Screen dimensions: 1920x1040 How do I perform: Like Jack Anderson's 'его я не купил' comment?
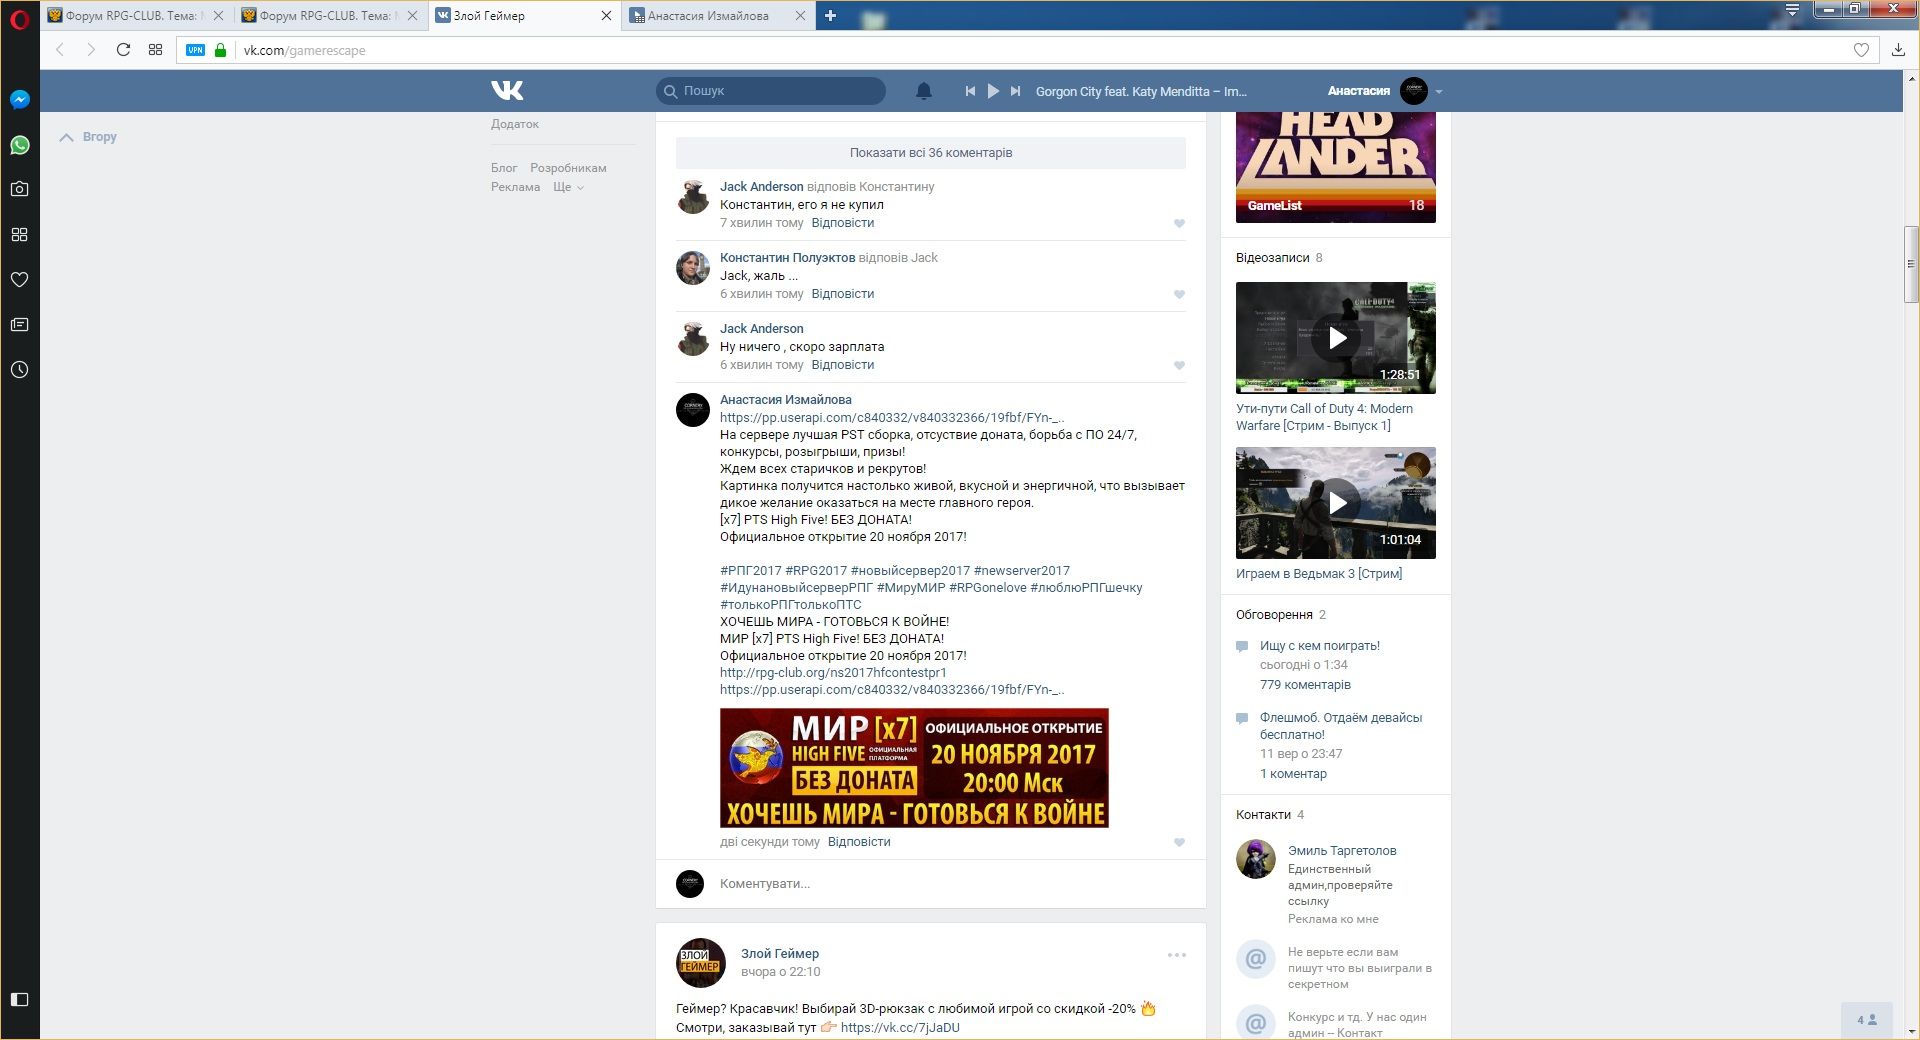pos(1179,224)
